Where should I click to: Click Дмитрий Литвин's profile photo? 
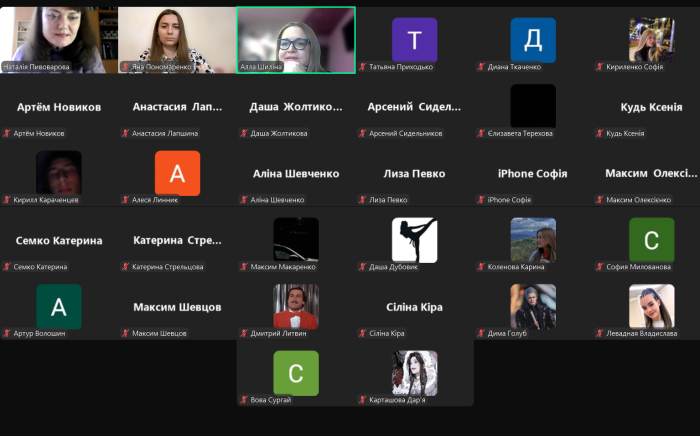pyautogui.click(x=296, y=306)
